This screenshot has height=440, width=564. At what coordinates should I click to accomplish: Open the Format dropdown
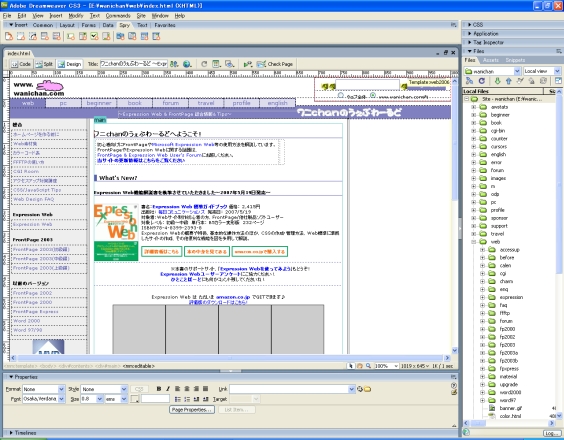pyautogui.click(x=61, y=389)
